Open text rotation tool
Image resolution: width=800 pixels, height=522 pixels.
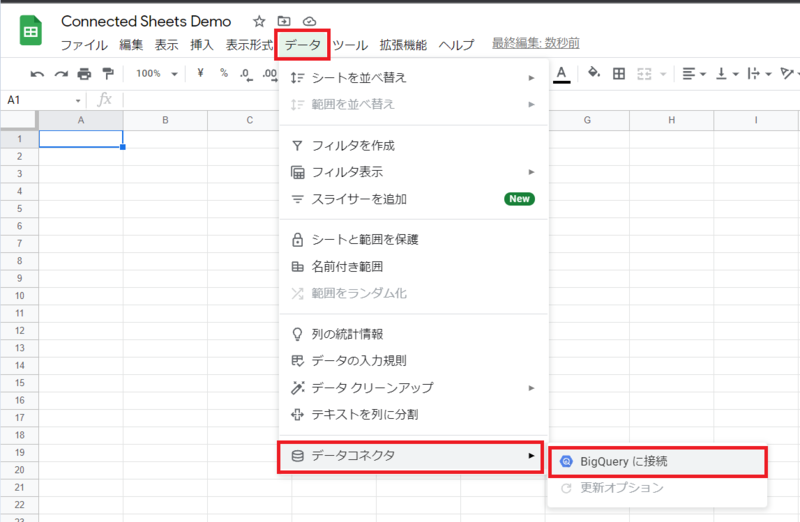[789, 74]
